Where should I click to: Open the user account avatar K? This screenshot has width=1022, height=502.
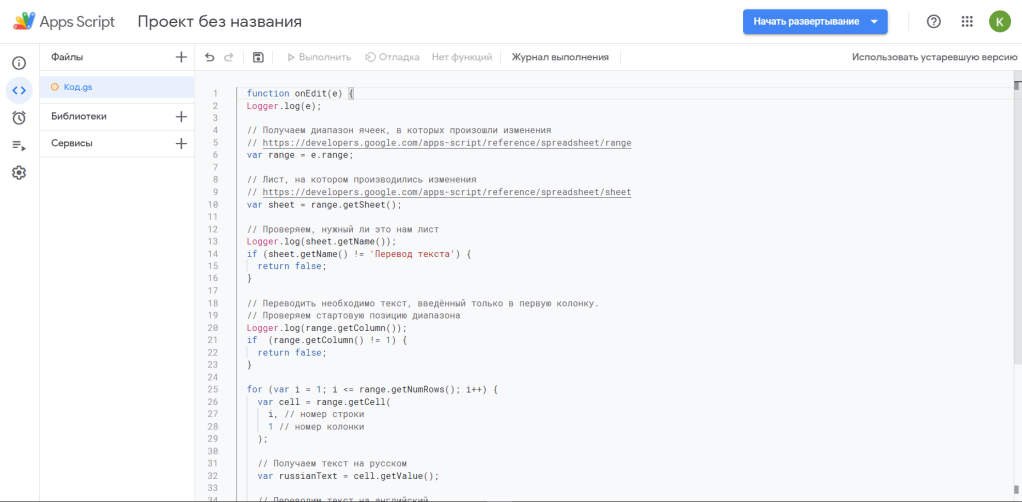(999, 22)
